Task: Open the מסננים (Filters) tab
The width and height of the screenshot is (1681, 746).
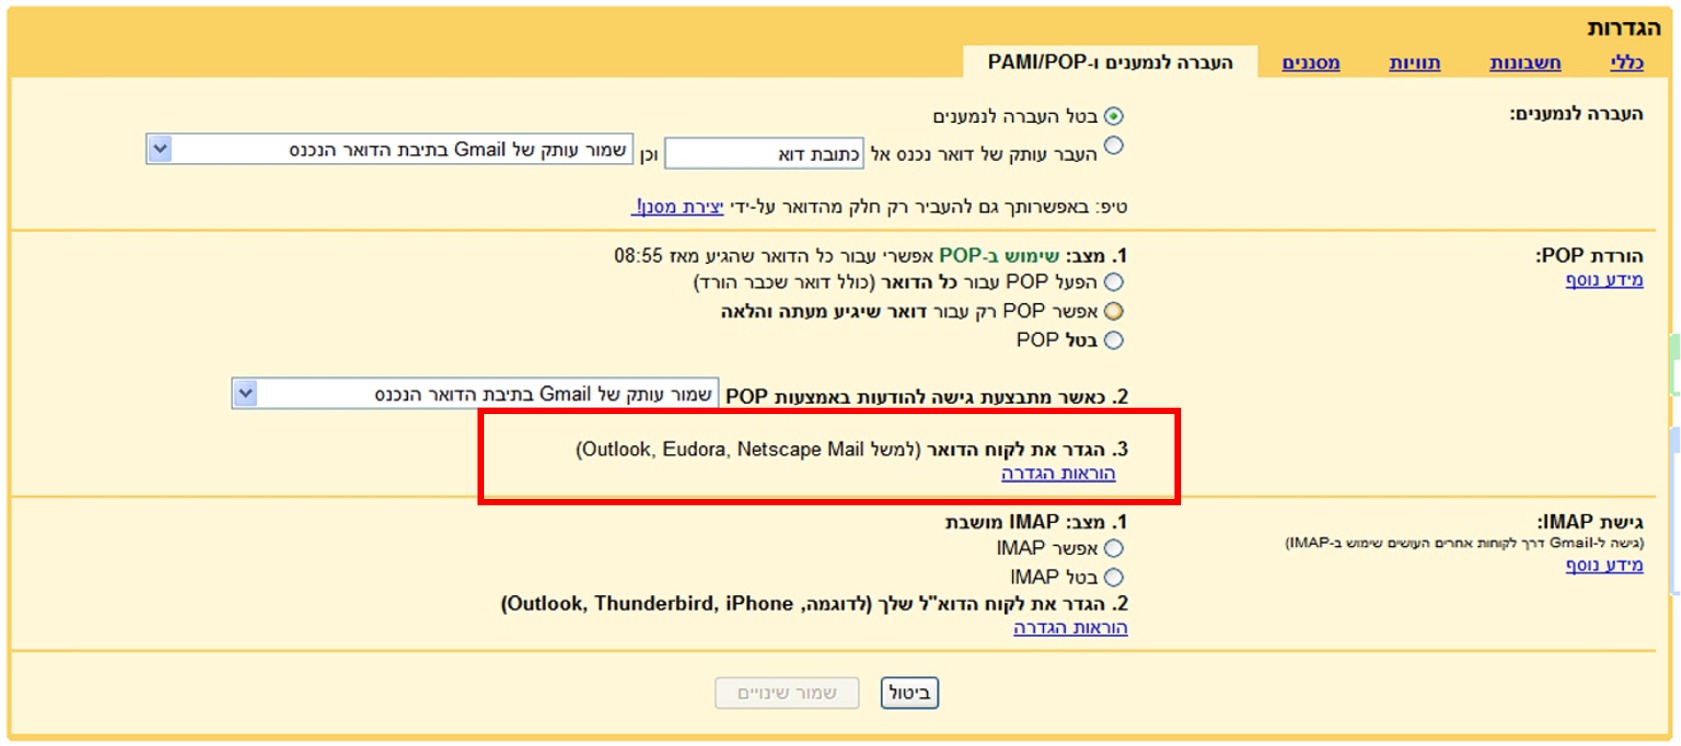Action: coord(1311,63)
